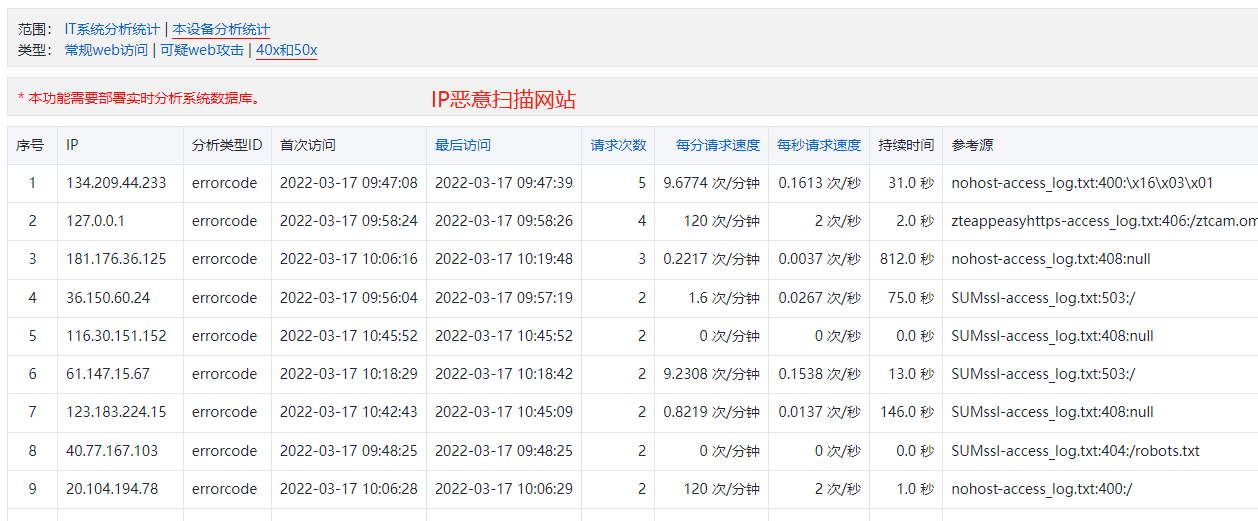Image resolution: width=1258 pixels, height=521 pixels.
Task: Select IP cell 20.104.194.78
Action: [112, 489]
